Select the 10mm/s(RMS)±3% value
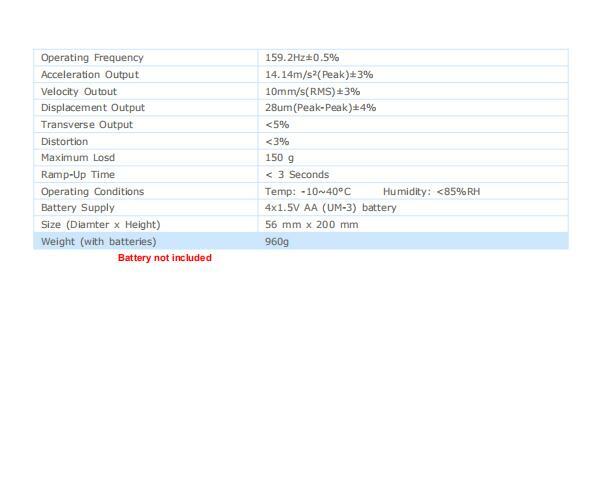The width and height of the screenshot is (600, 479). (312, 91)
